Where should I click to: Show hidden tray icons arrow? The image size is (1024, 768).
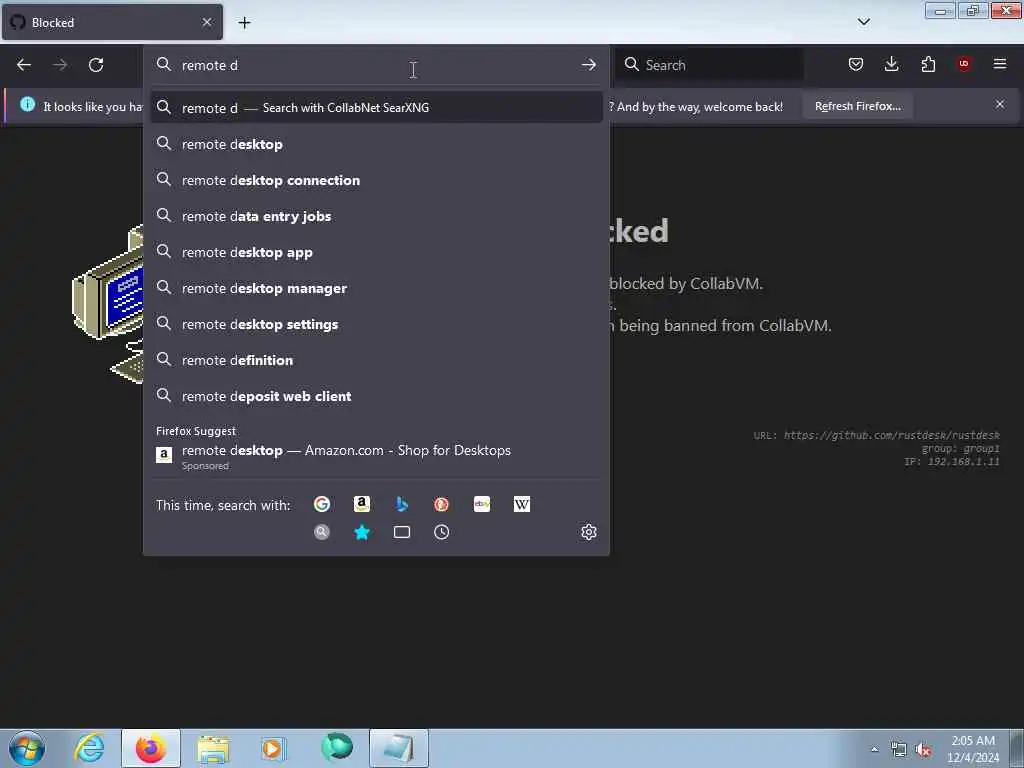click(874, 749)
